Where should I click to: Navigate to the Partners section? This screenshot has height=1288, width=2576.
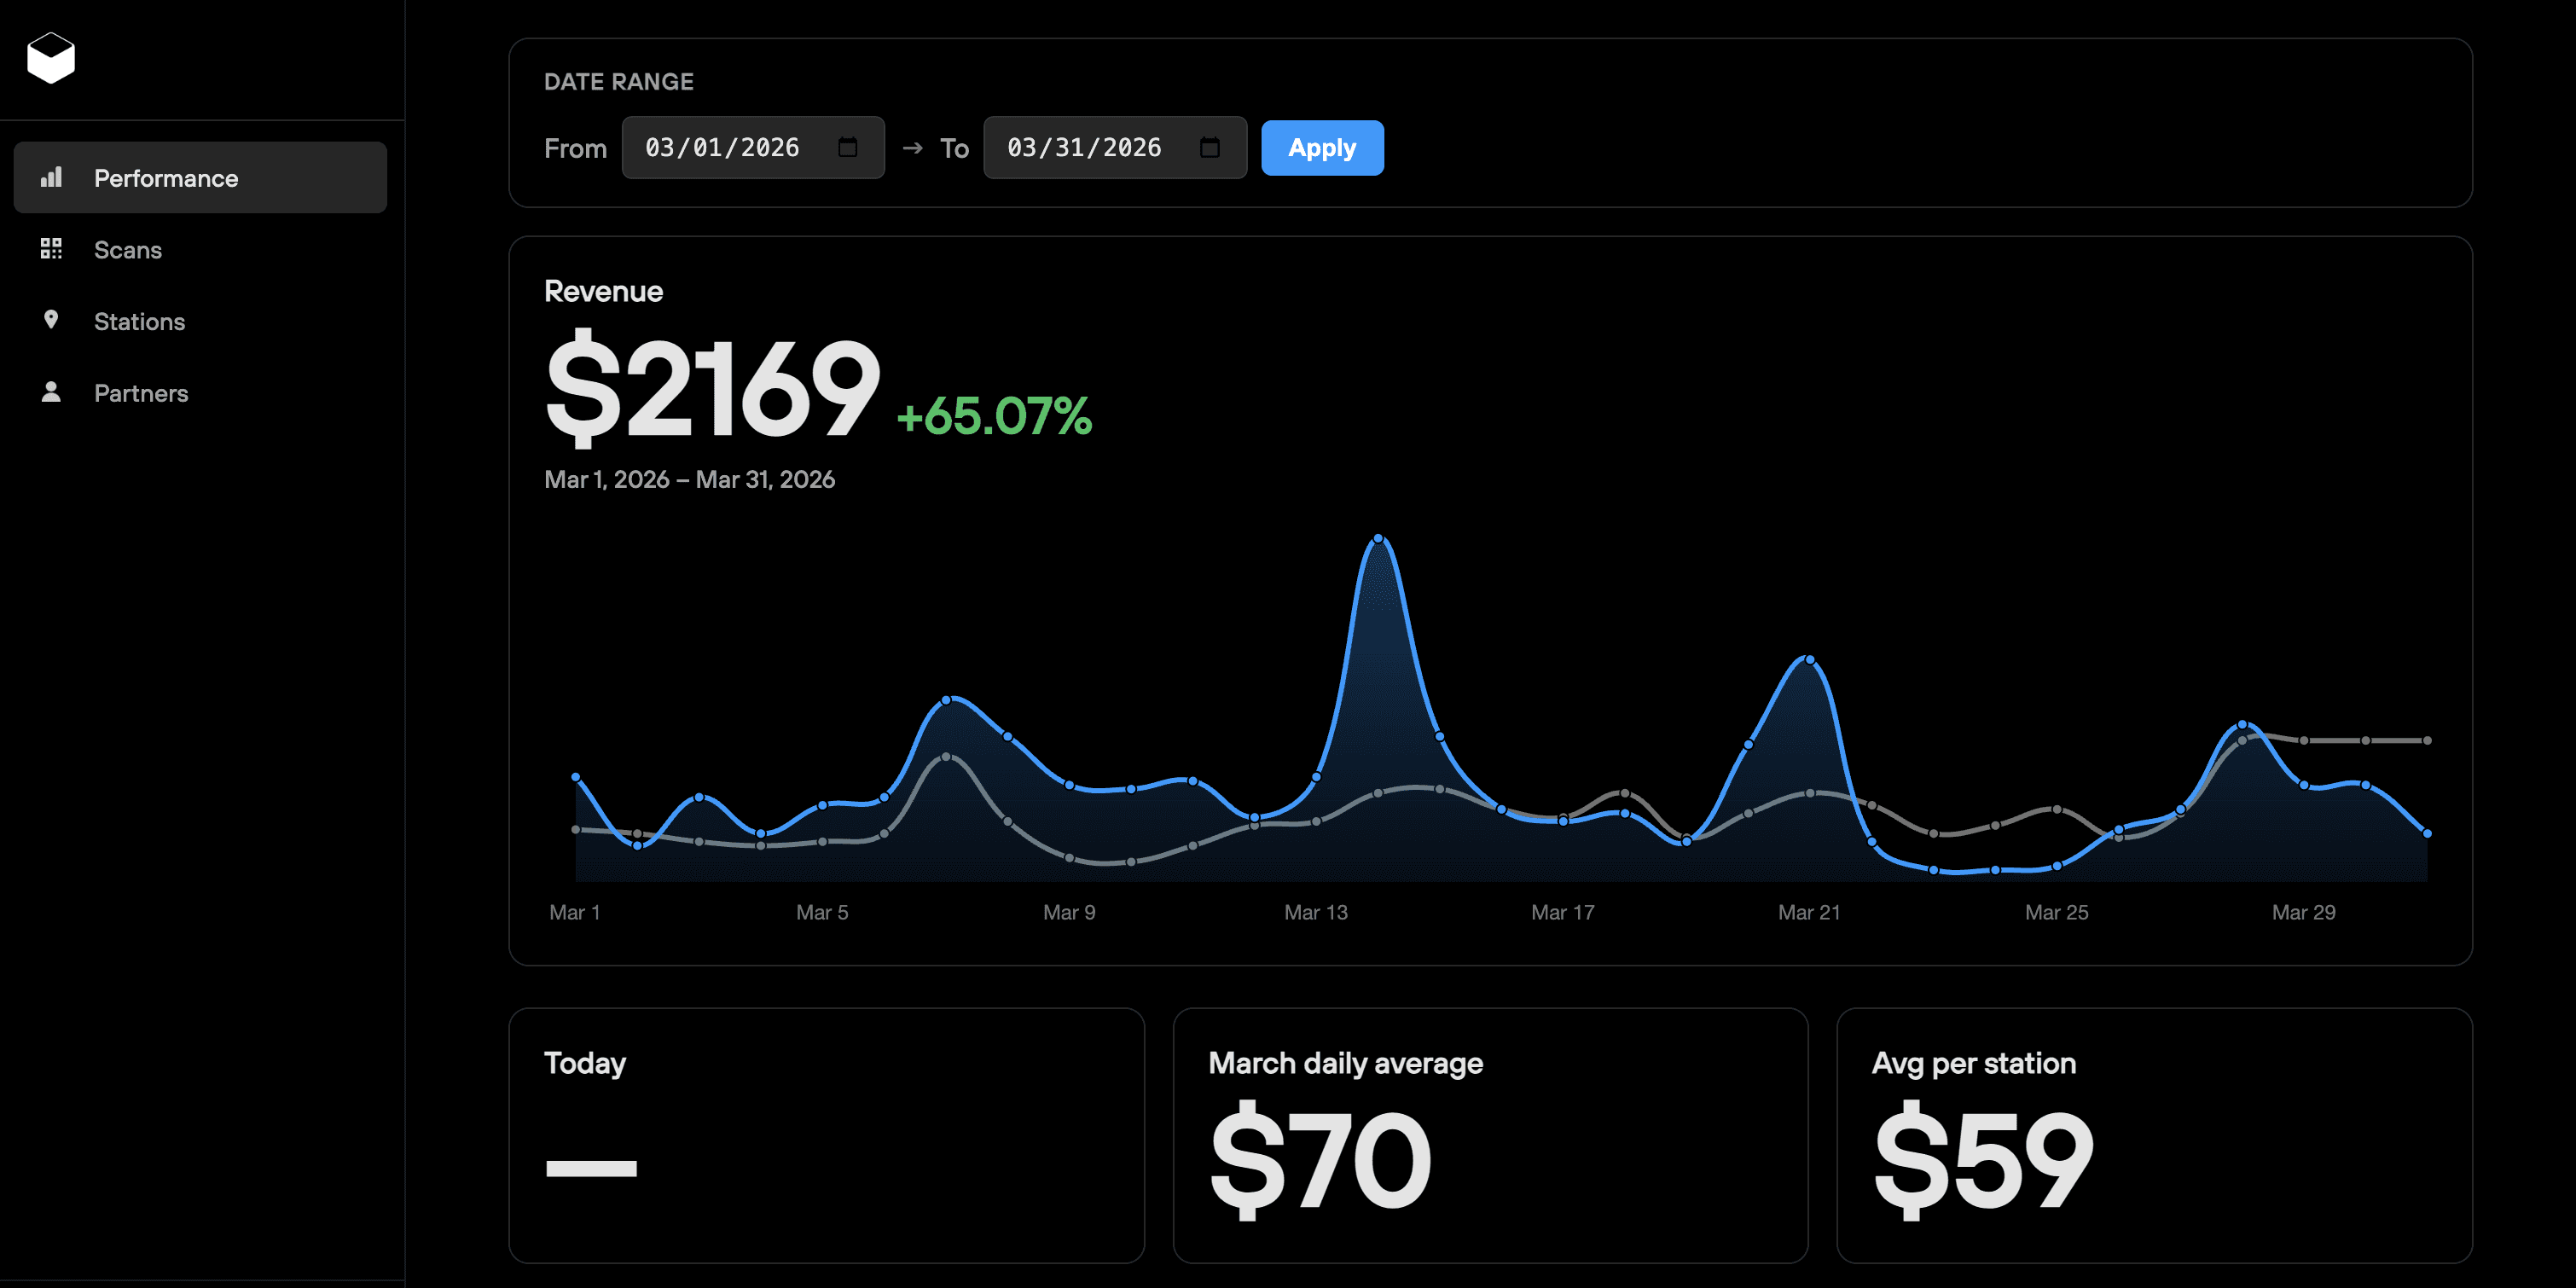pos(141,394)
